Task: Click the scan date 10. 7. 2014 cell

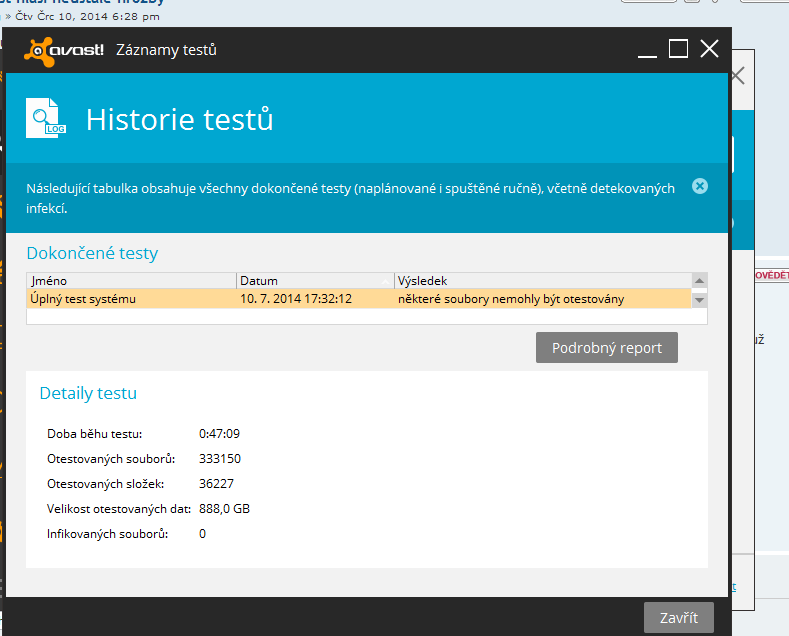Action: [x=296, y=299]
